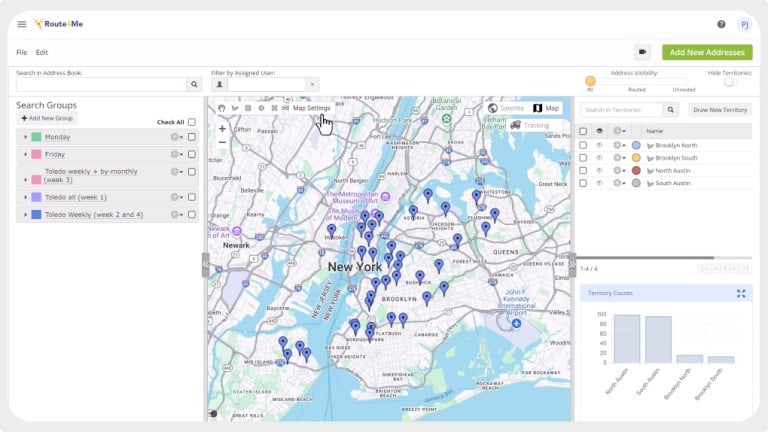Click Add New Group button
This screenshot has width=768, height=432.
click(x=47, y=118)
